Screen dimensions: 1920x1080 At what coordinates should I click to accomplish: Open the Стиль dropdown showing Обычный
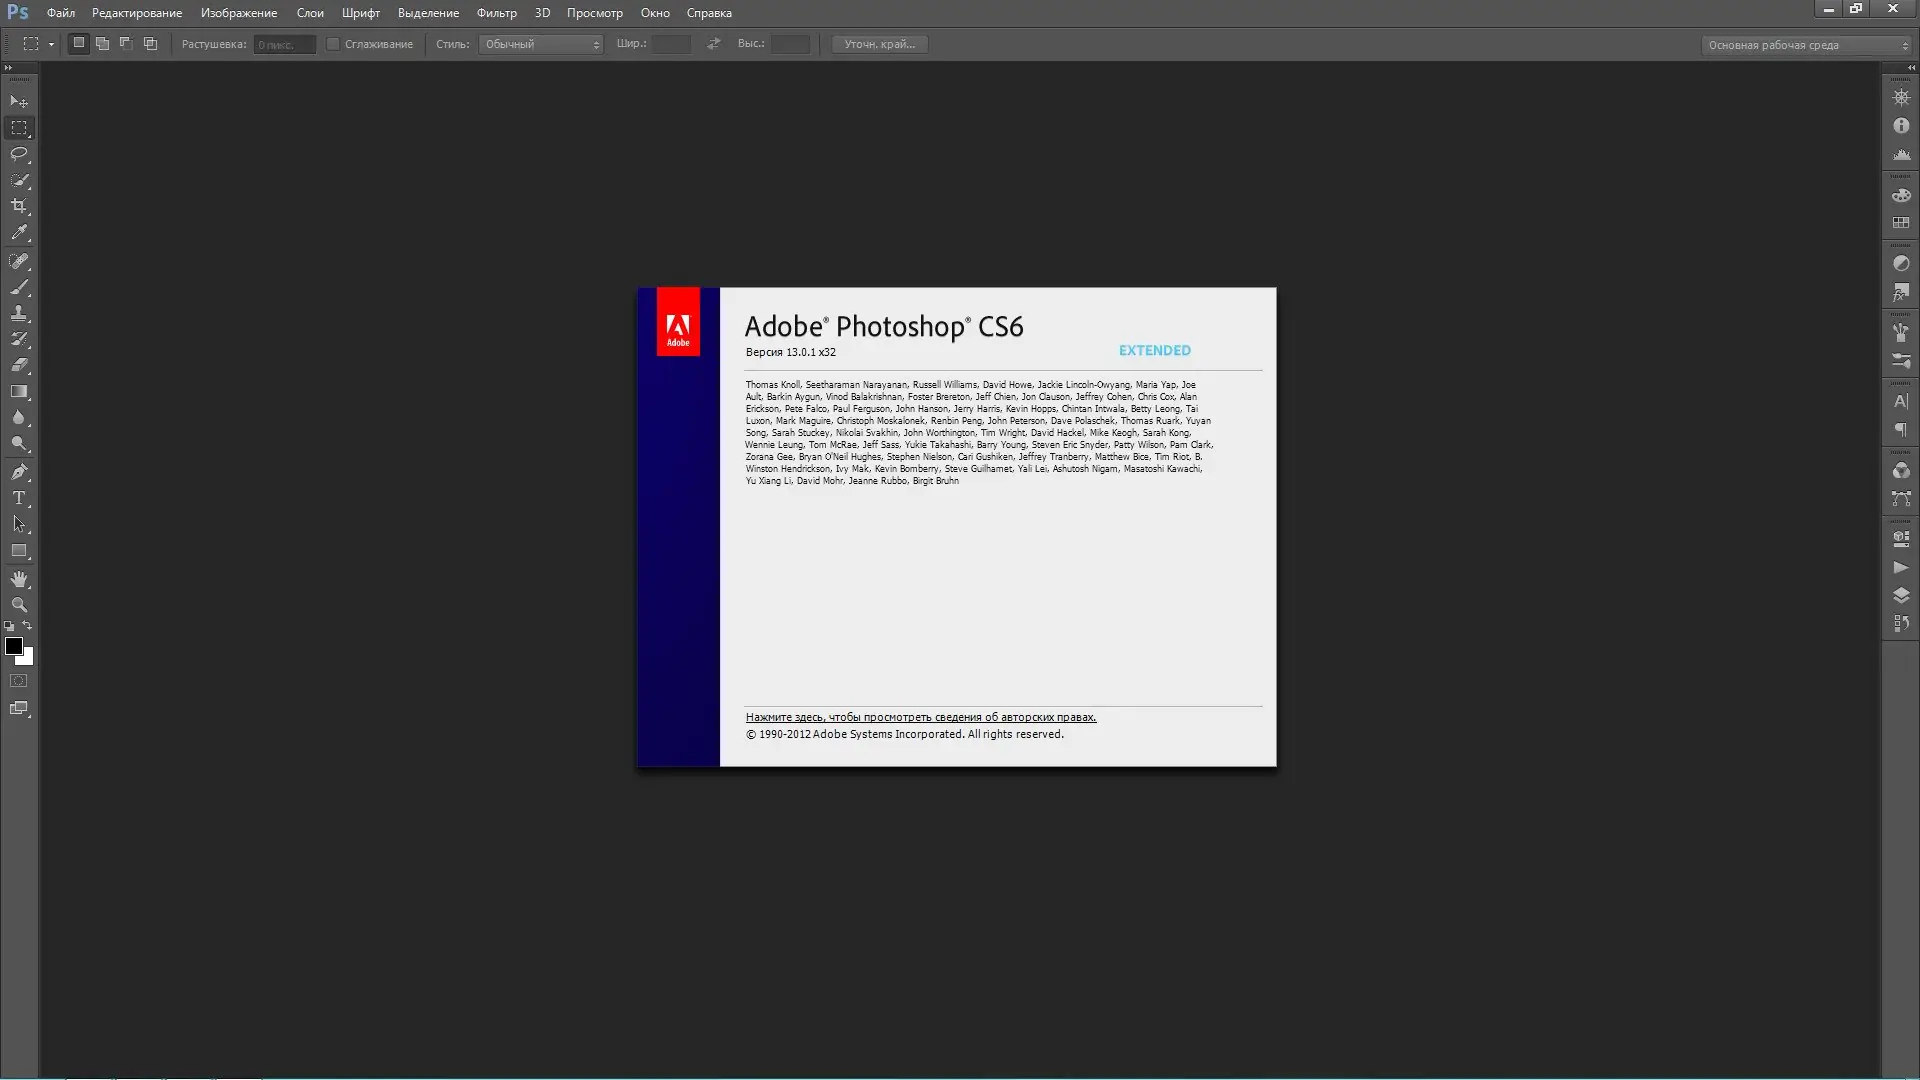(x=541, y=44)
